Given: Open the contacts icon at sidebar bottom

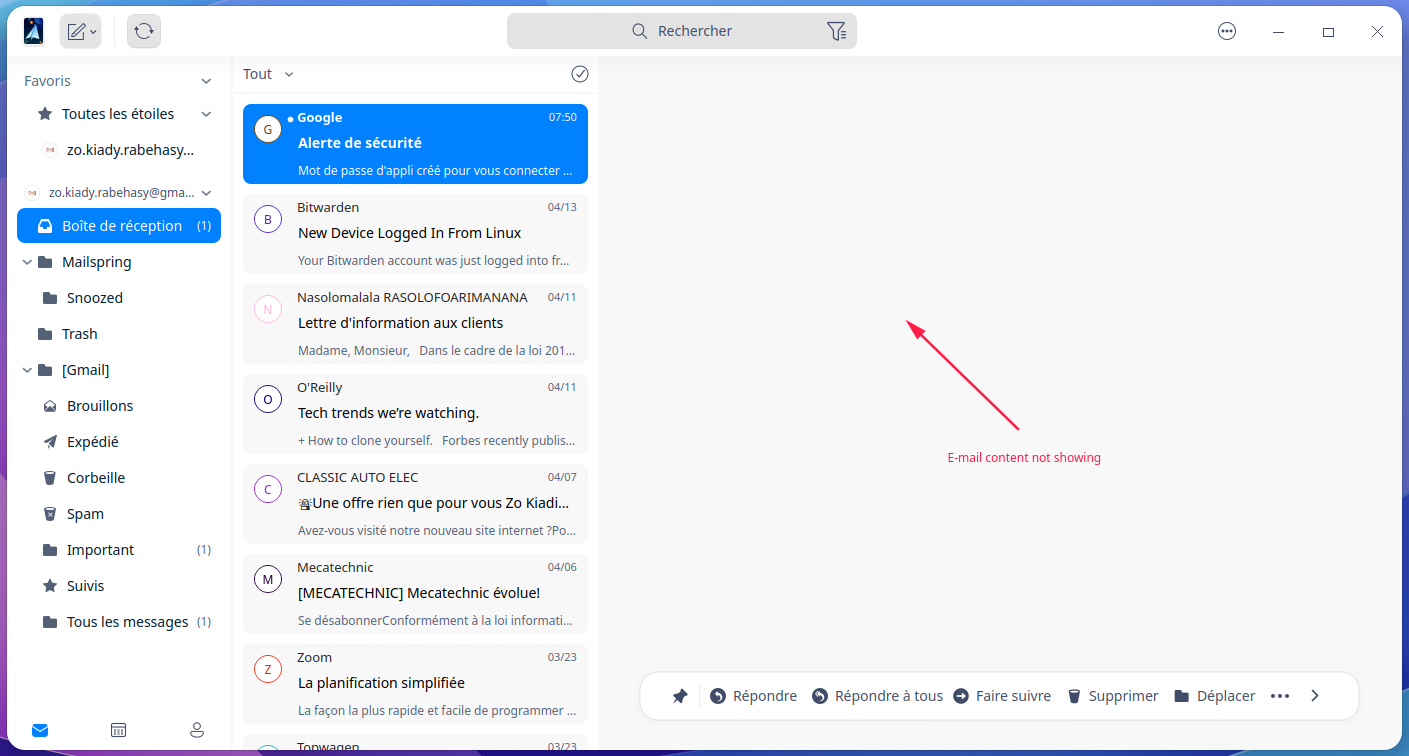Looking at the screenshot, I should pyautogui.click(x=197, y=730).
